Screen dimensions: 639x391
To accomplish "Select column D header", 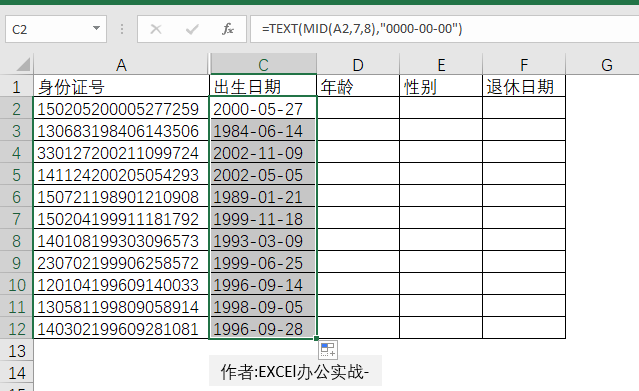I will click(x=358, y=64).
